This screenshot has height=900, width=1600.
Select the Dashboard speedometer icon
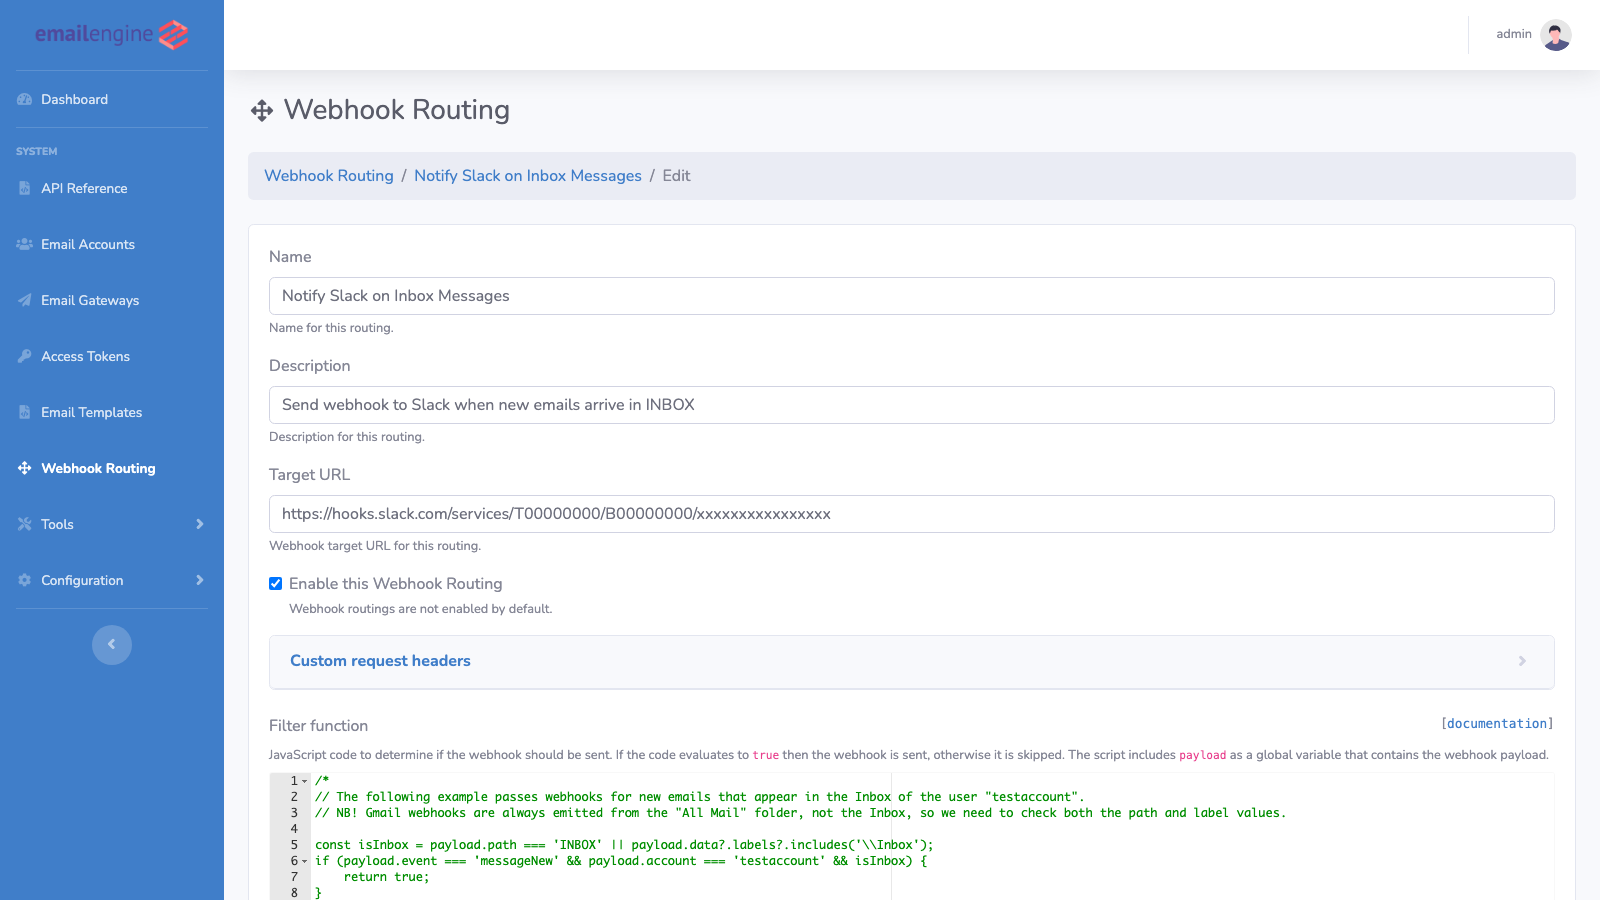23,99
